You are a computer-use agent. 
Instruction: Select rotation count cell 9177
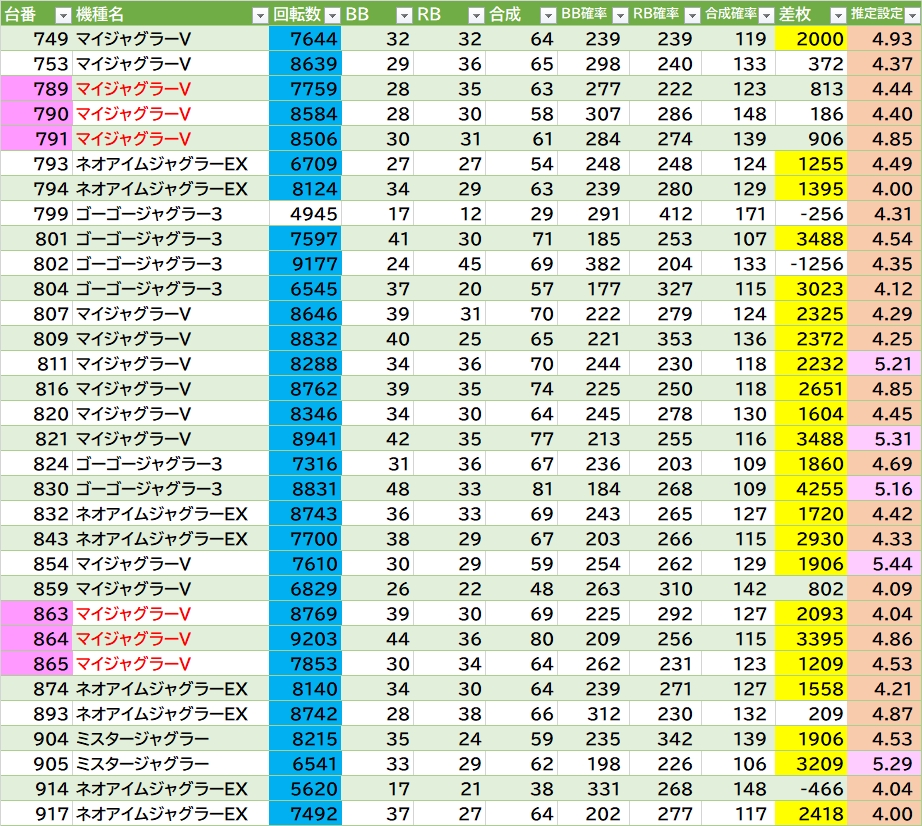[305, 263]
